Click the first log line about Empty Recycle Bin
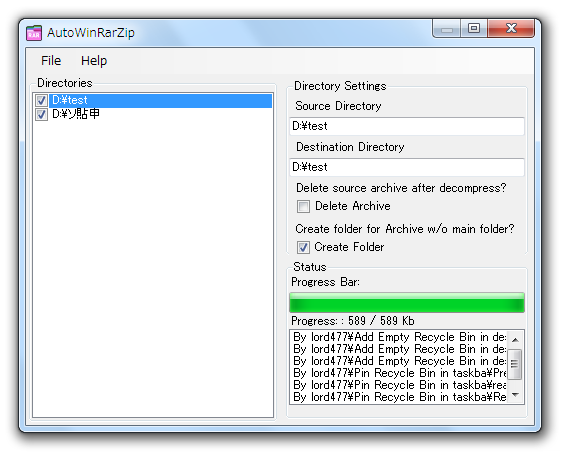The width and height of the screenshot is (563, 454). [399, 337]
